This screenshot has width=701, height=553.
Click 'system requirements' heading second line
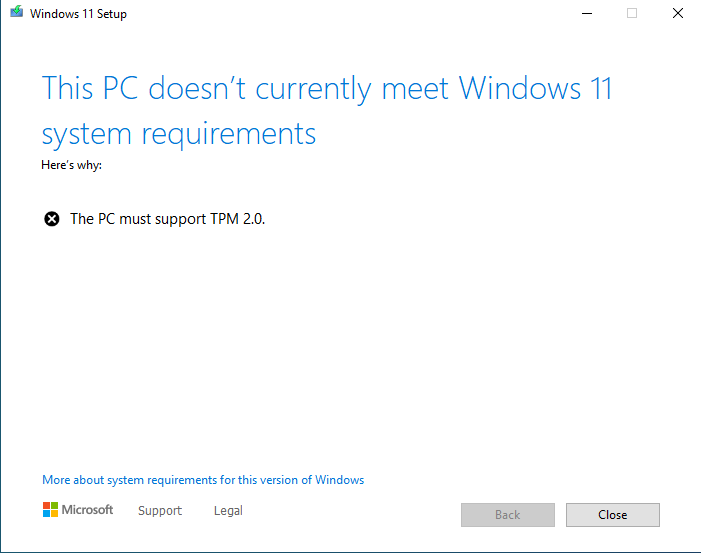point(179,134)
